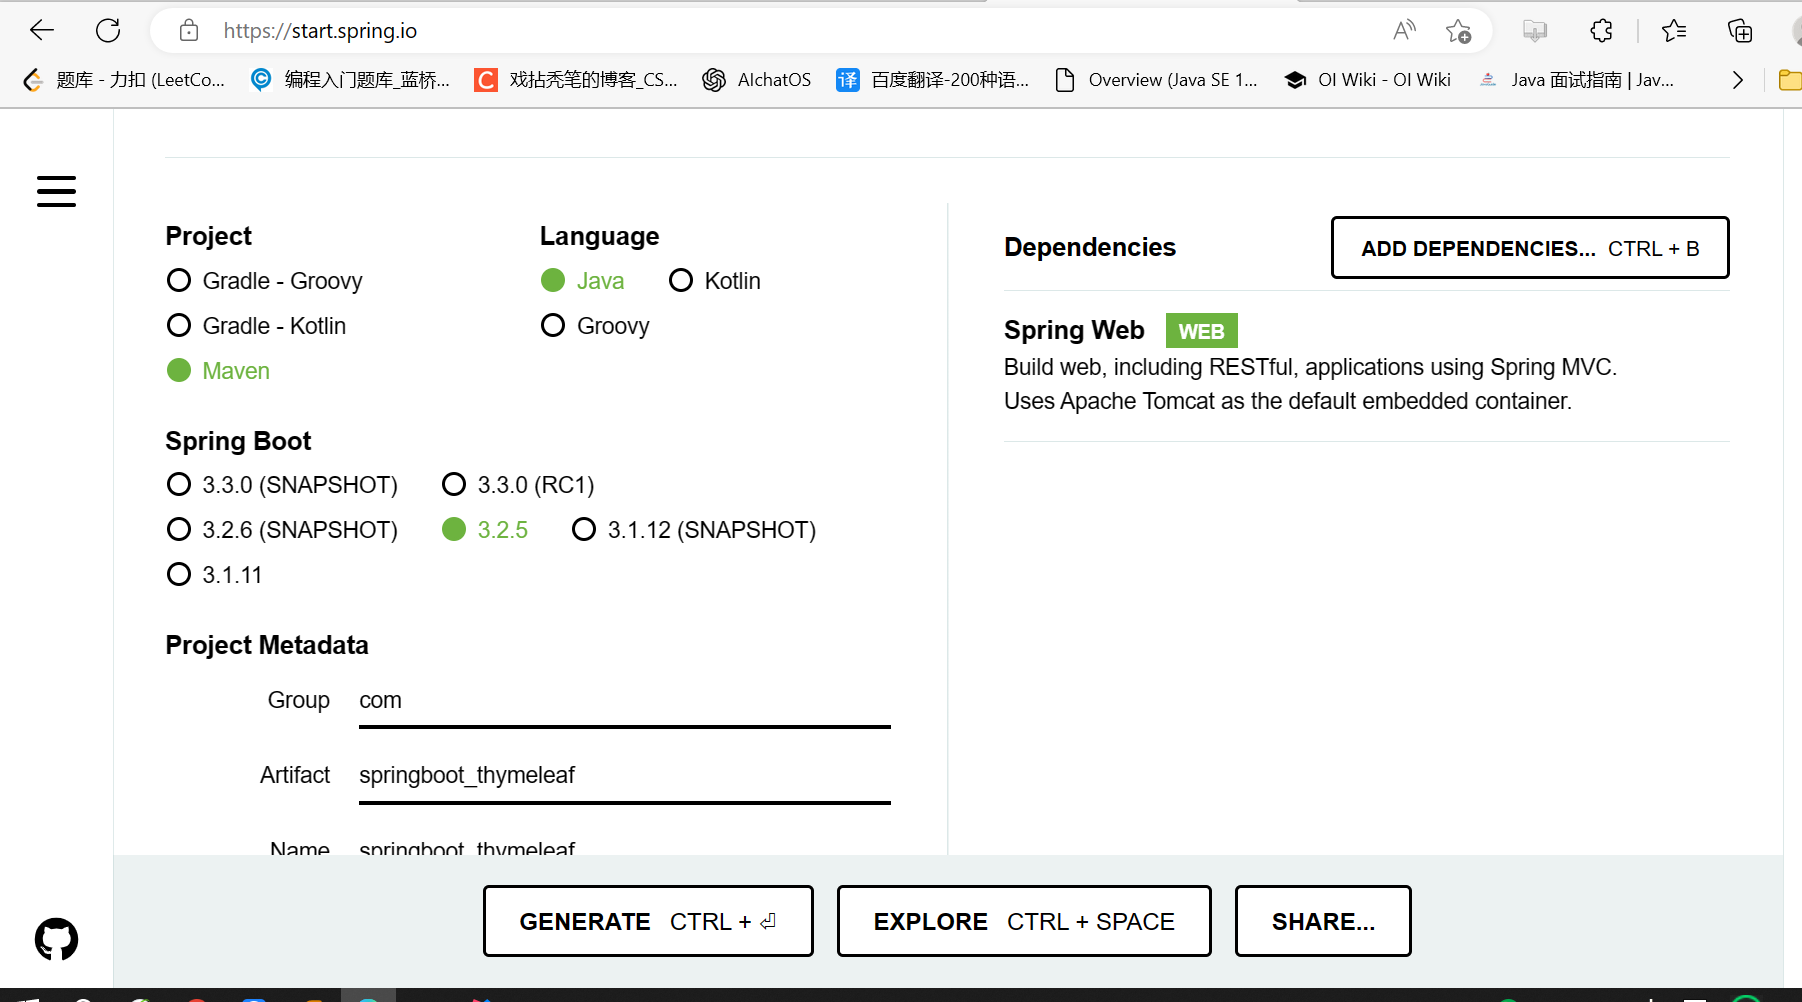
Task: Open the AIchatOS bookmark
Action: [x=757, y=80]
